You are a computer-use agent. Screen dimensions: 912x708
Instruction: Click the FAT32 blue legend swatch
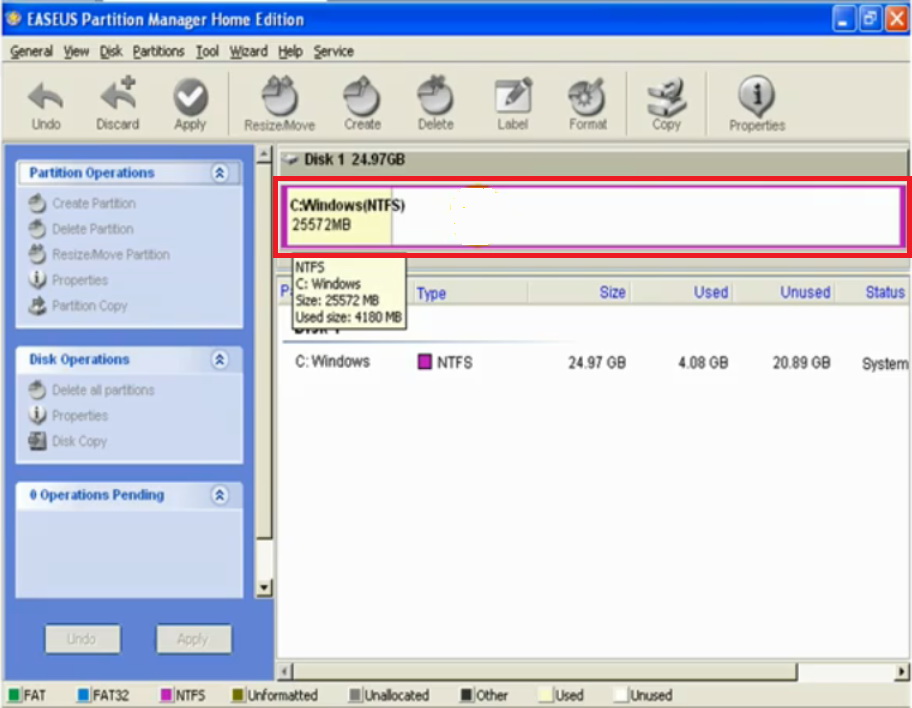click(84, 695)
